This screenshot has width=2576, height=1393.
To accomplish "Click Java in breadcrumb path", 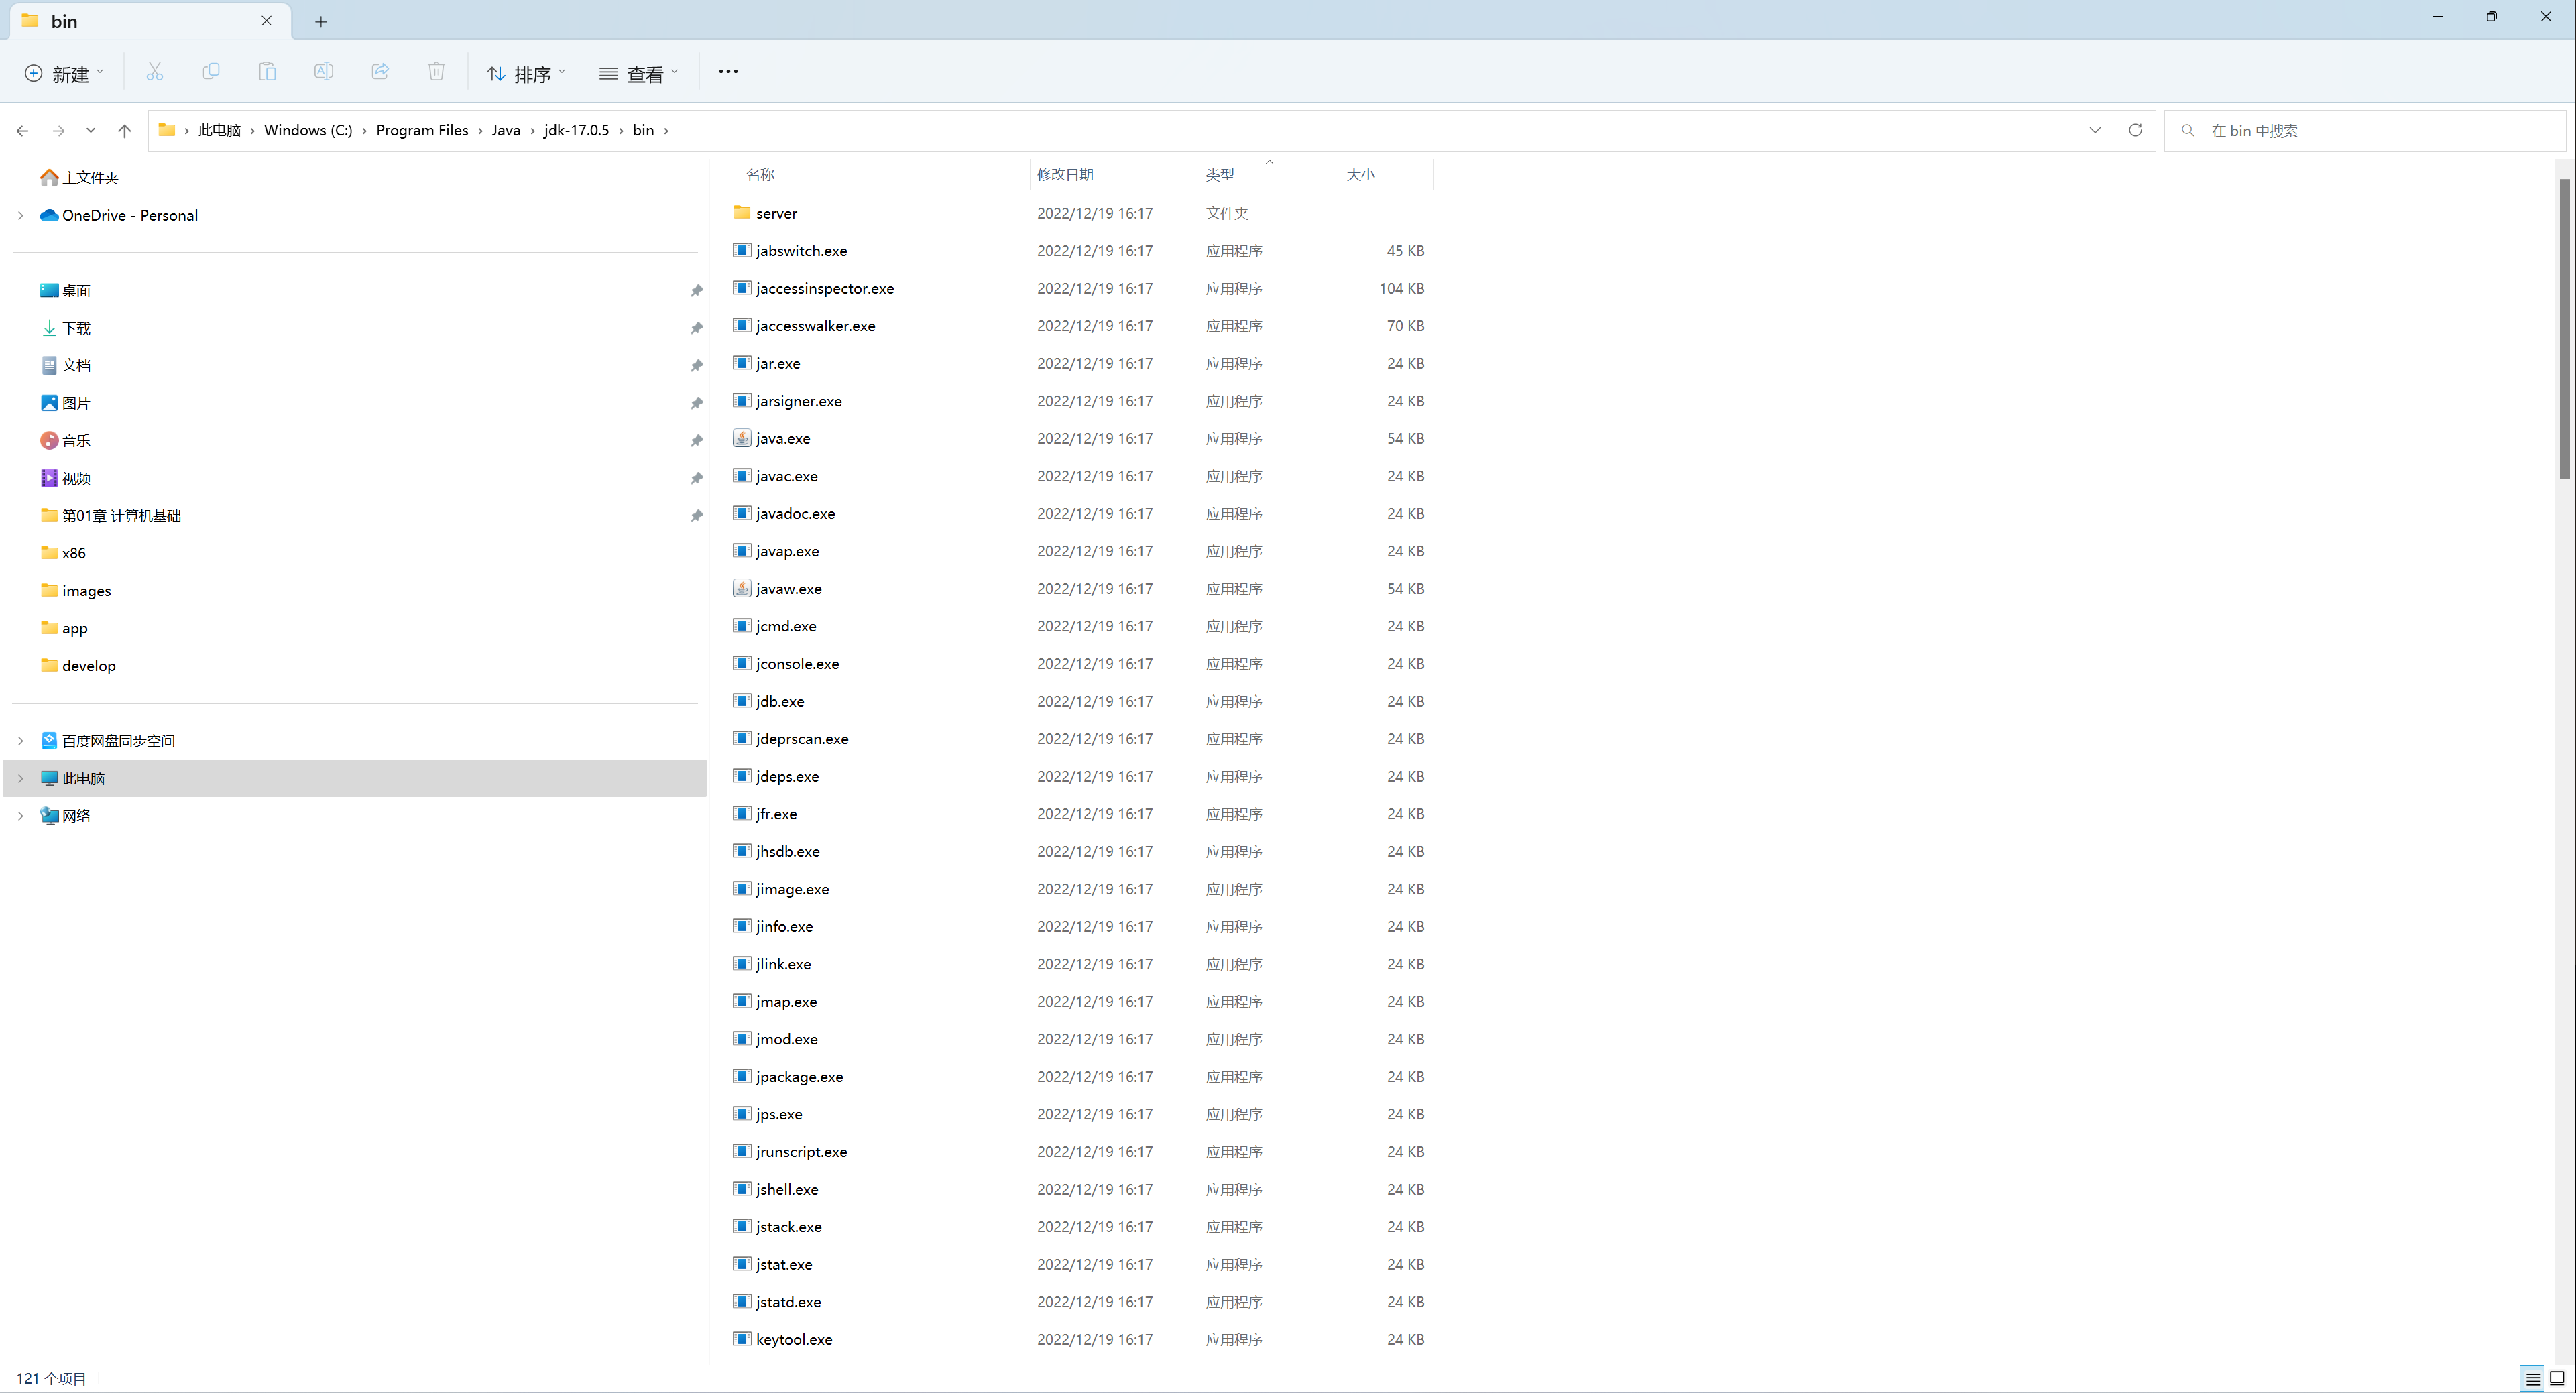I will tap(506, 130).
